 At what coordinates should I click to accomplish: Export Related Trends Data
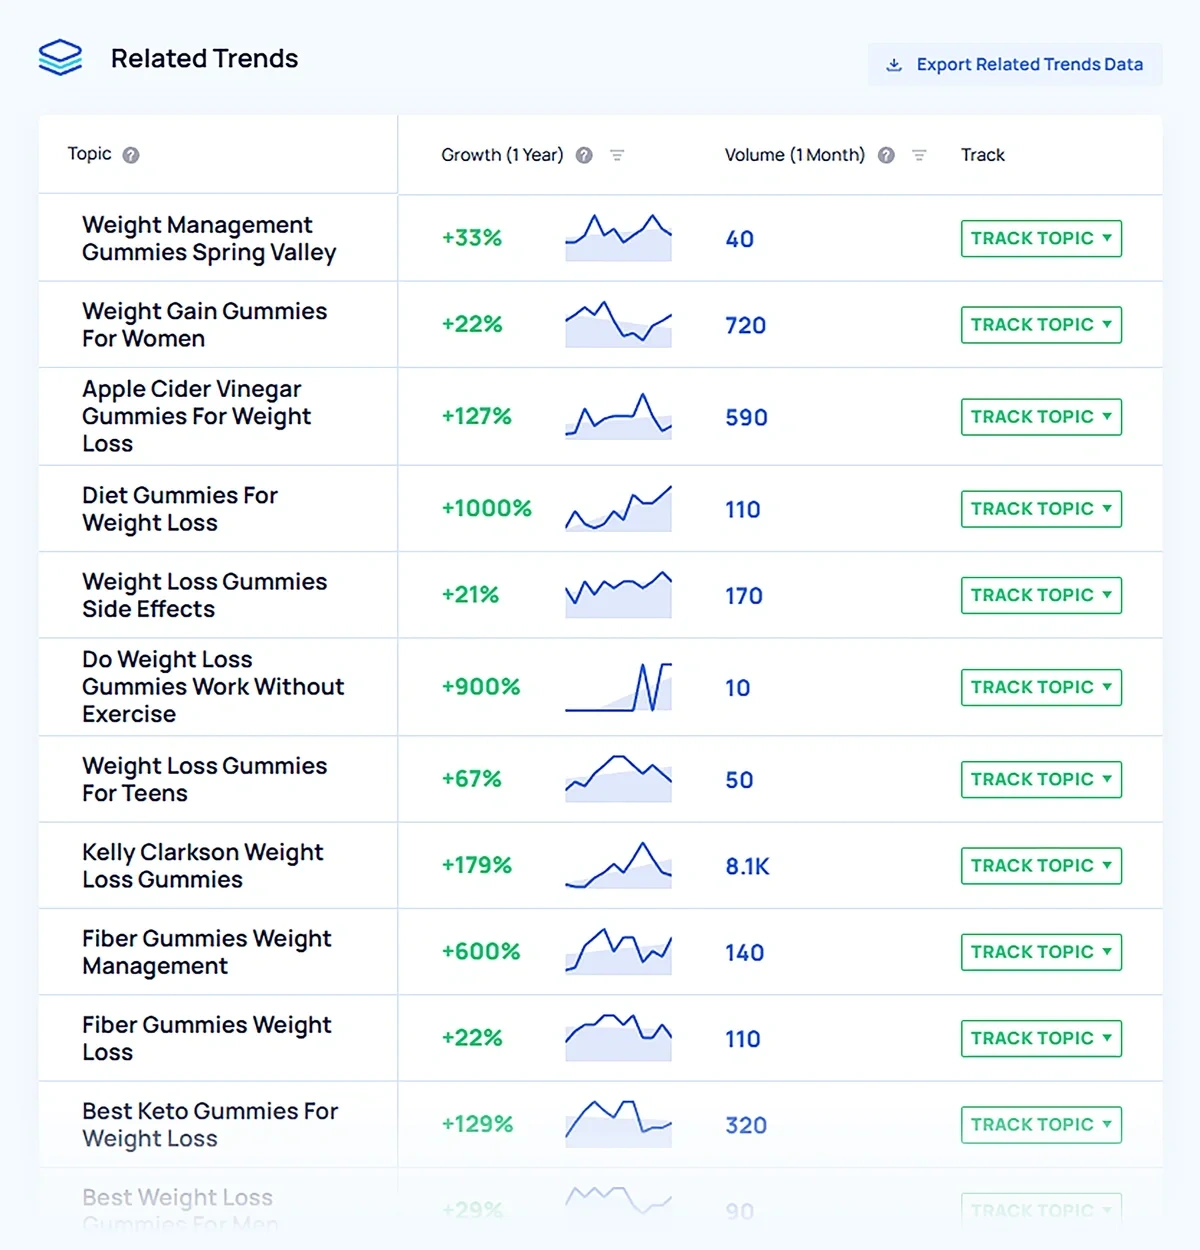click(x=1028, y=65)
